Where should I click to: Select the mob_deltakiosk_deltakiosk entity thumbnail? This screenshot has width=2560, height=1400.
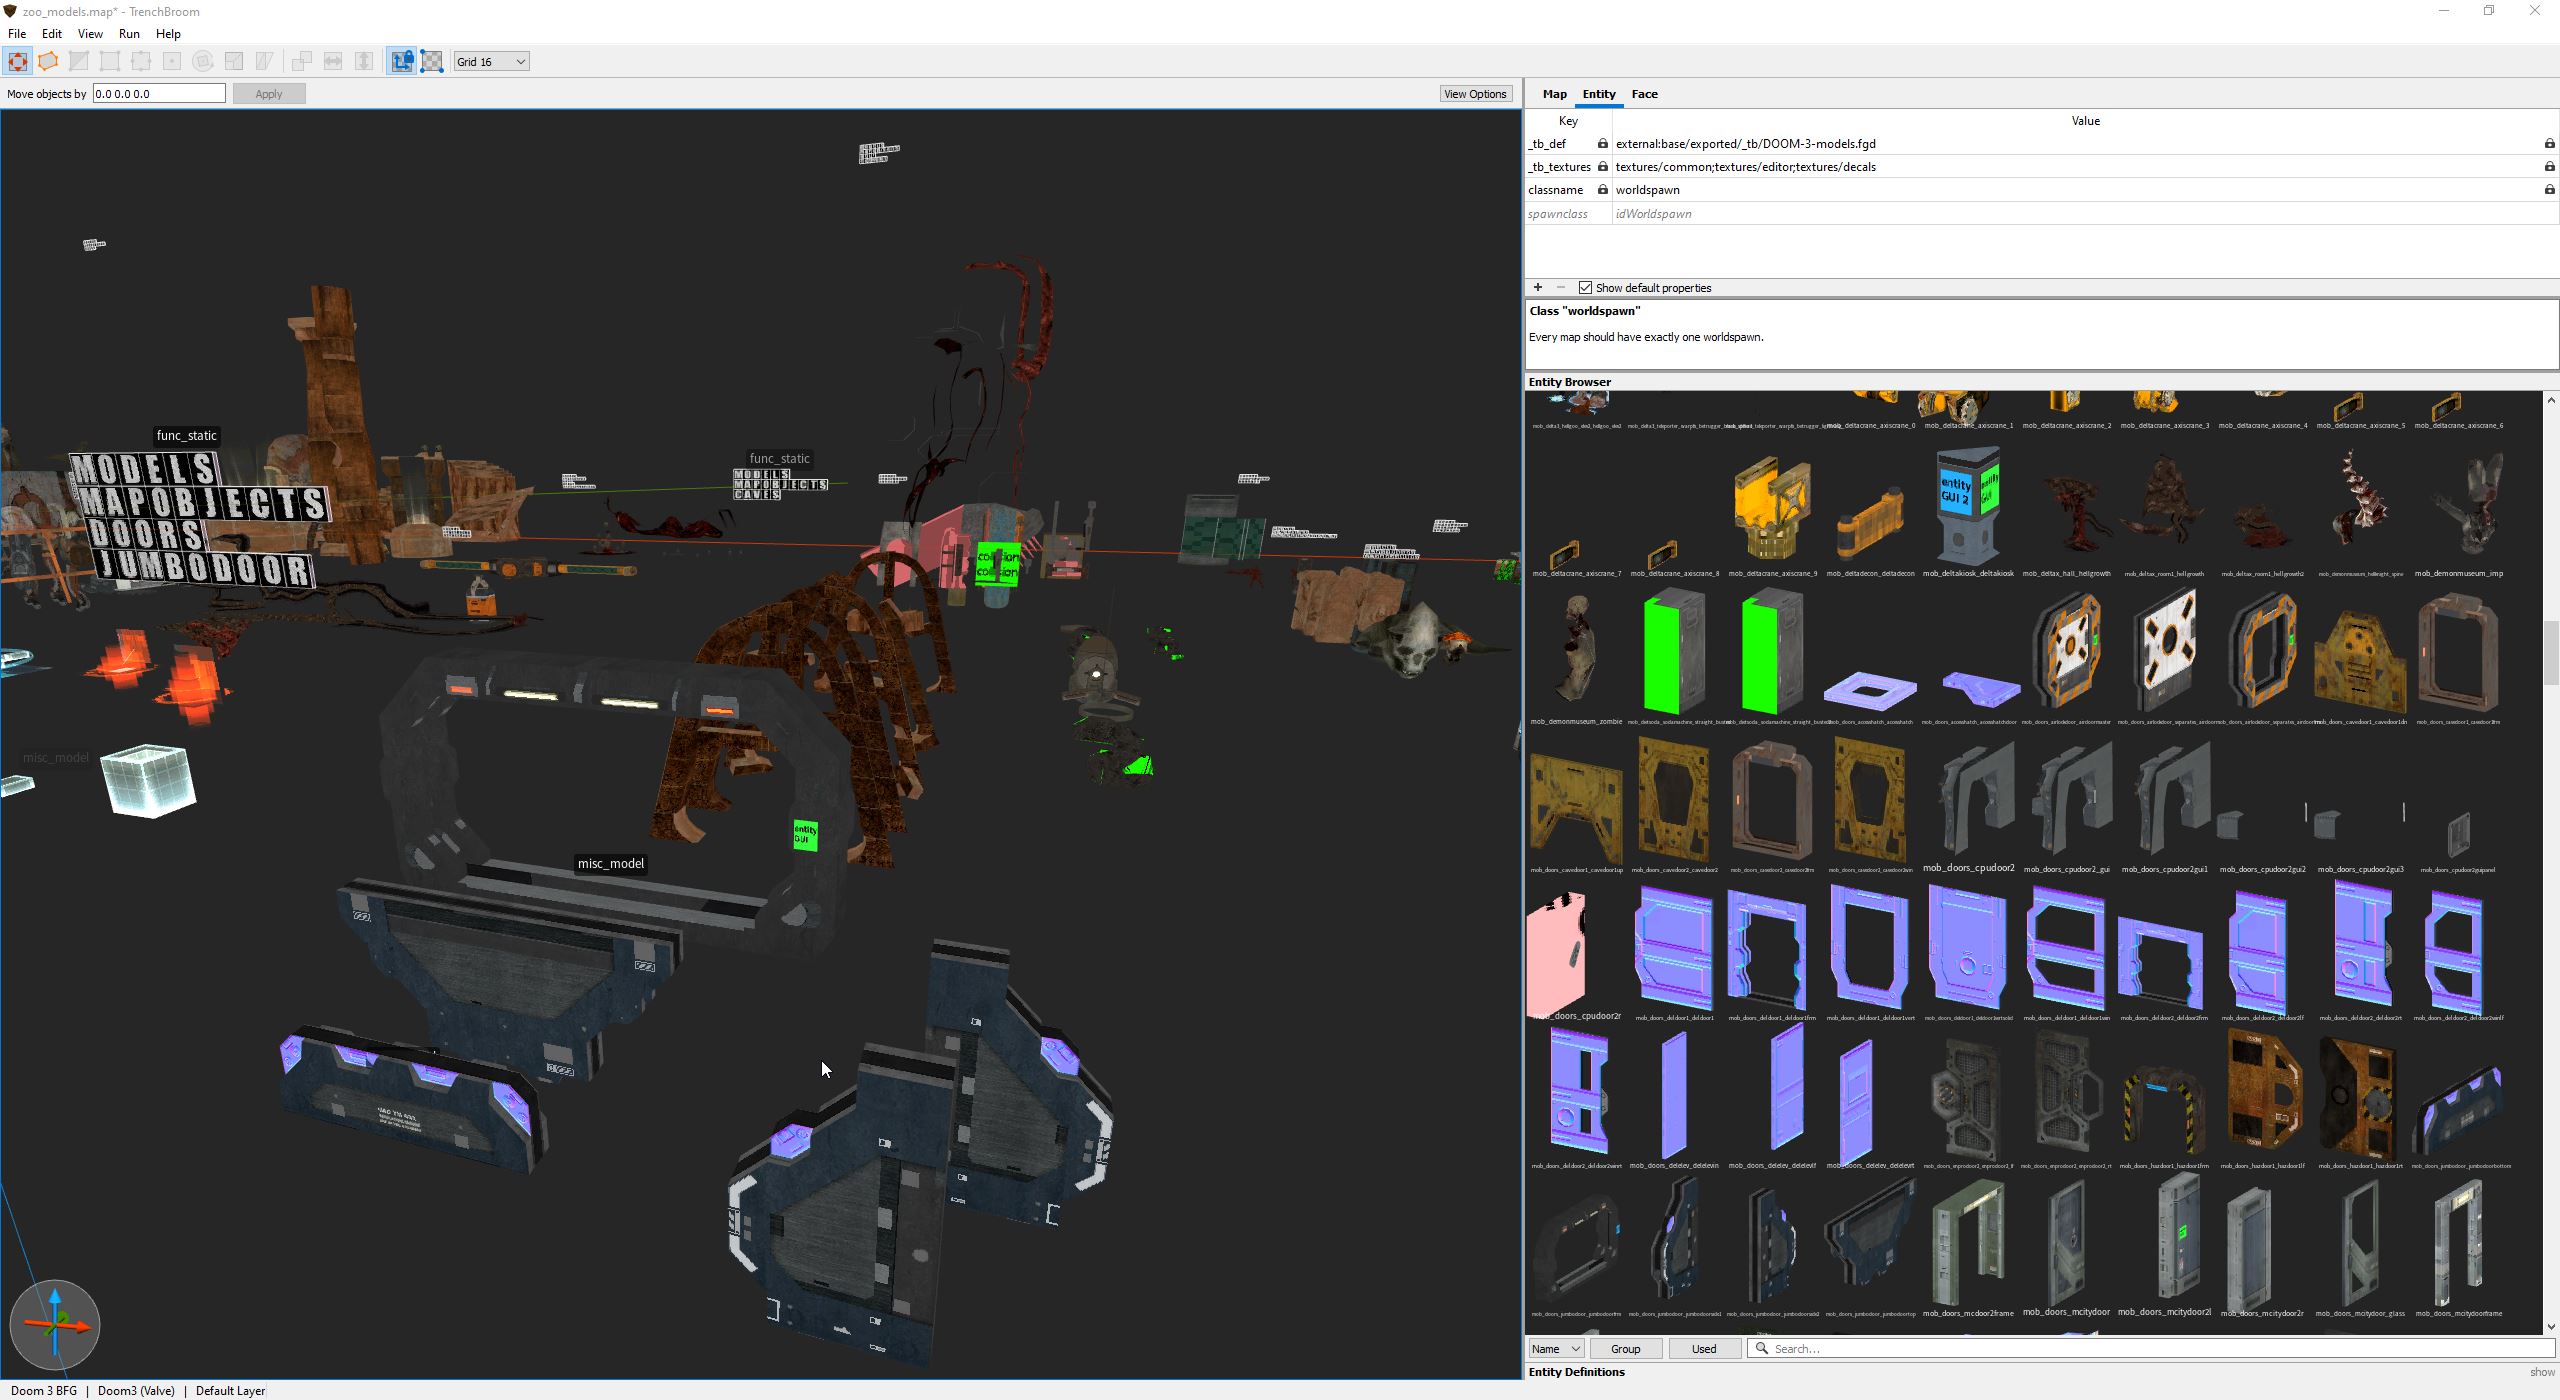(x=1967, y=507)
